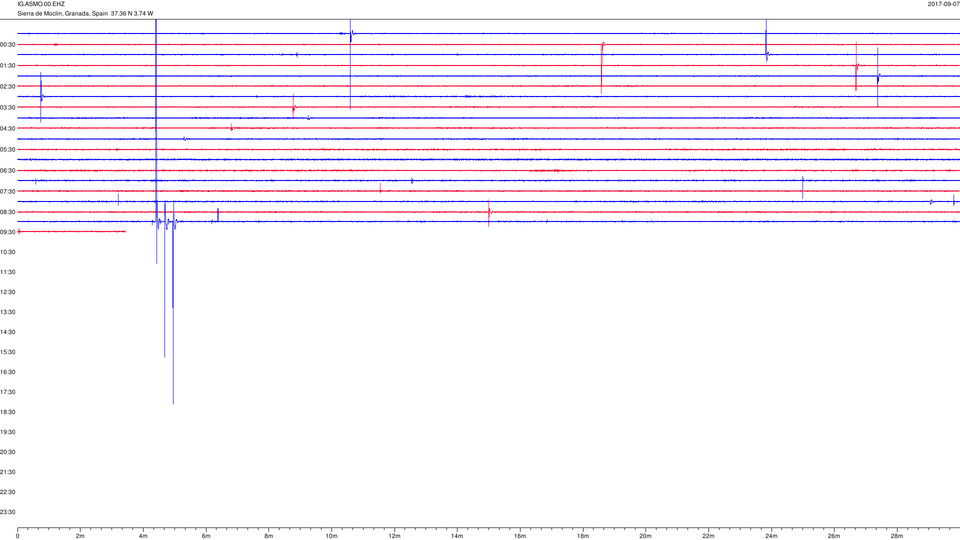Pick the 06:30 row label
This screenshot has width=960, height=540.
[x=7, y=171]
